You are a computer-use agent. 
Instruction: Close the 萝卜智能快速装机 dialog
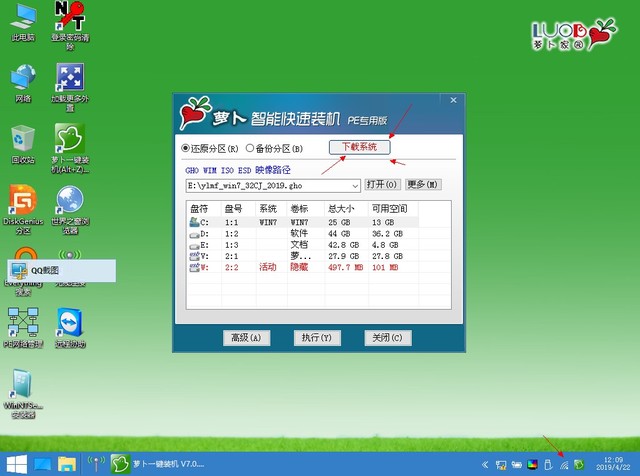pos(453,100)
